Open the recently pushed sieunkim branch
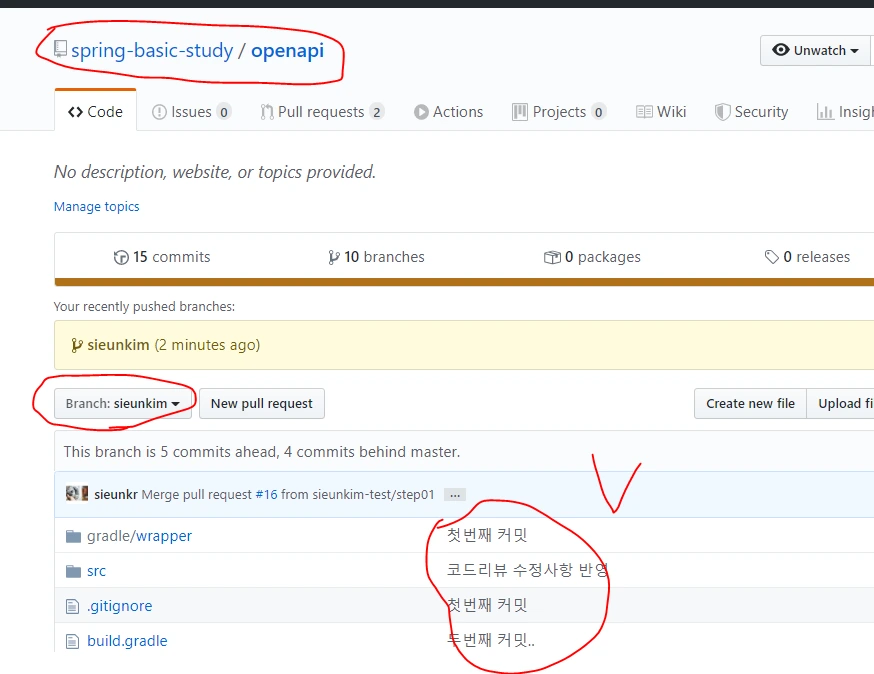The image size is (874, 674). click(x=118, y=345)
